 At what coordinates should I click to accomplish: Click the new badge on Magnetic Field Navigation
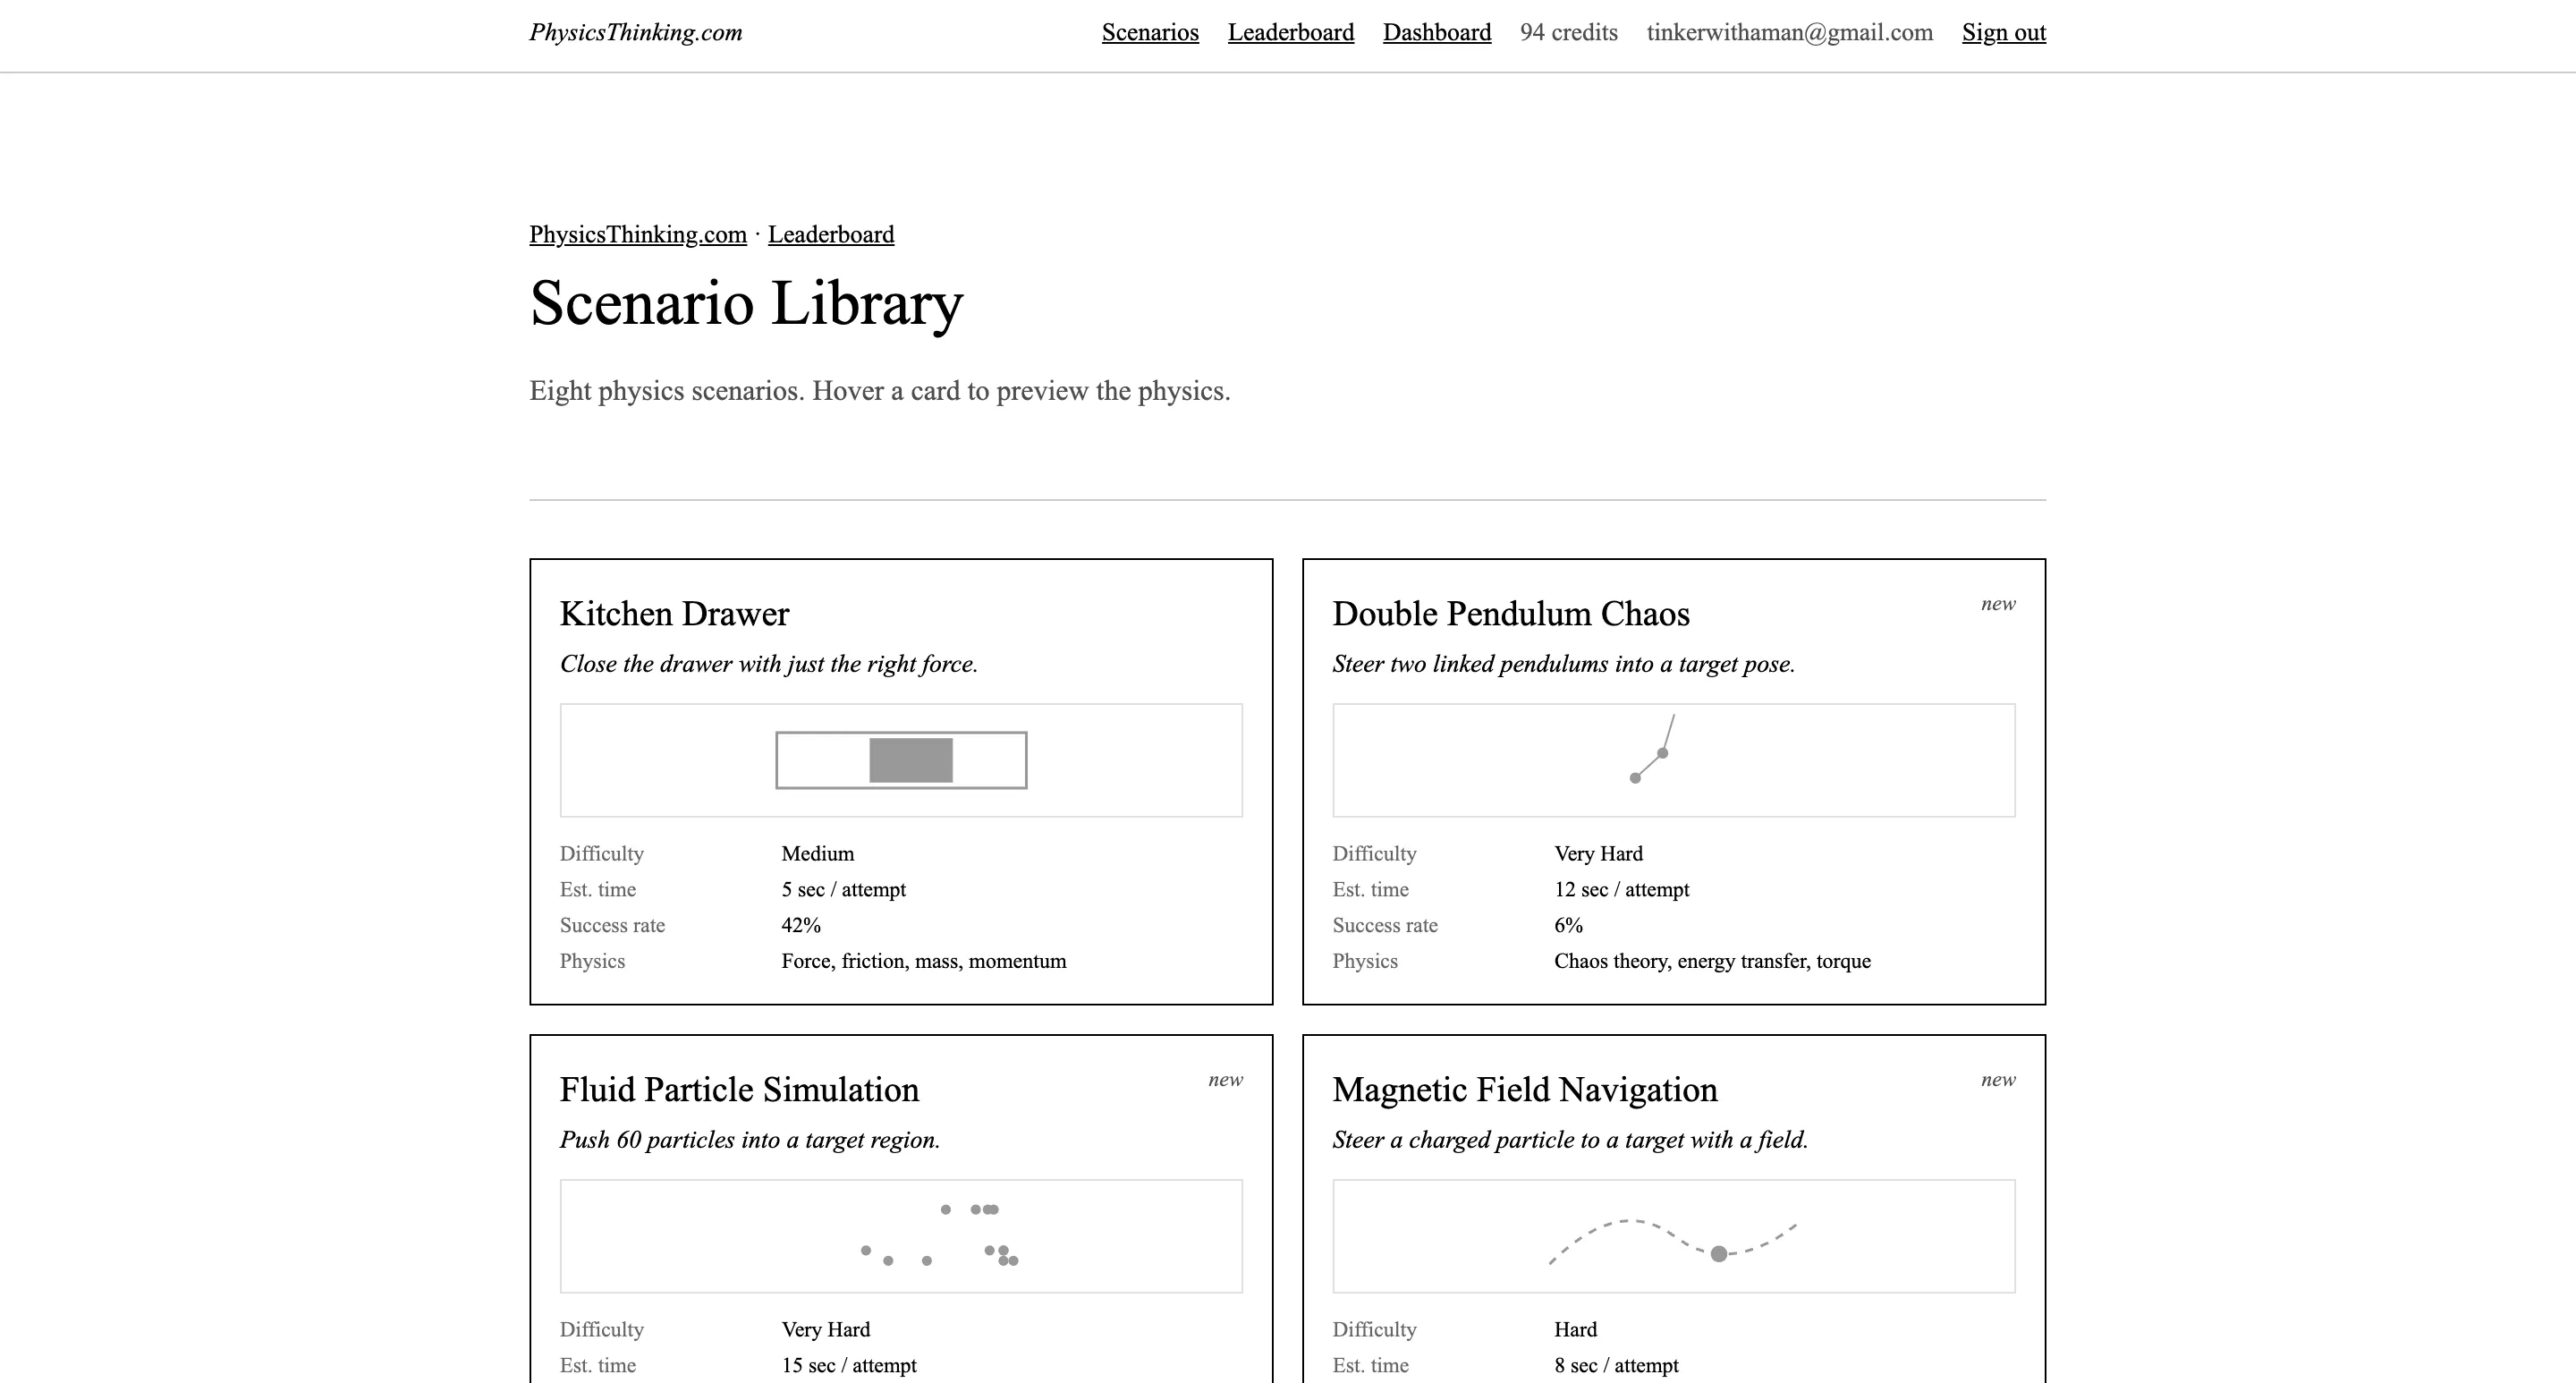1998,1080
